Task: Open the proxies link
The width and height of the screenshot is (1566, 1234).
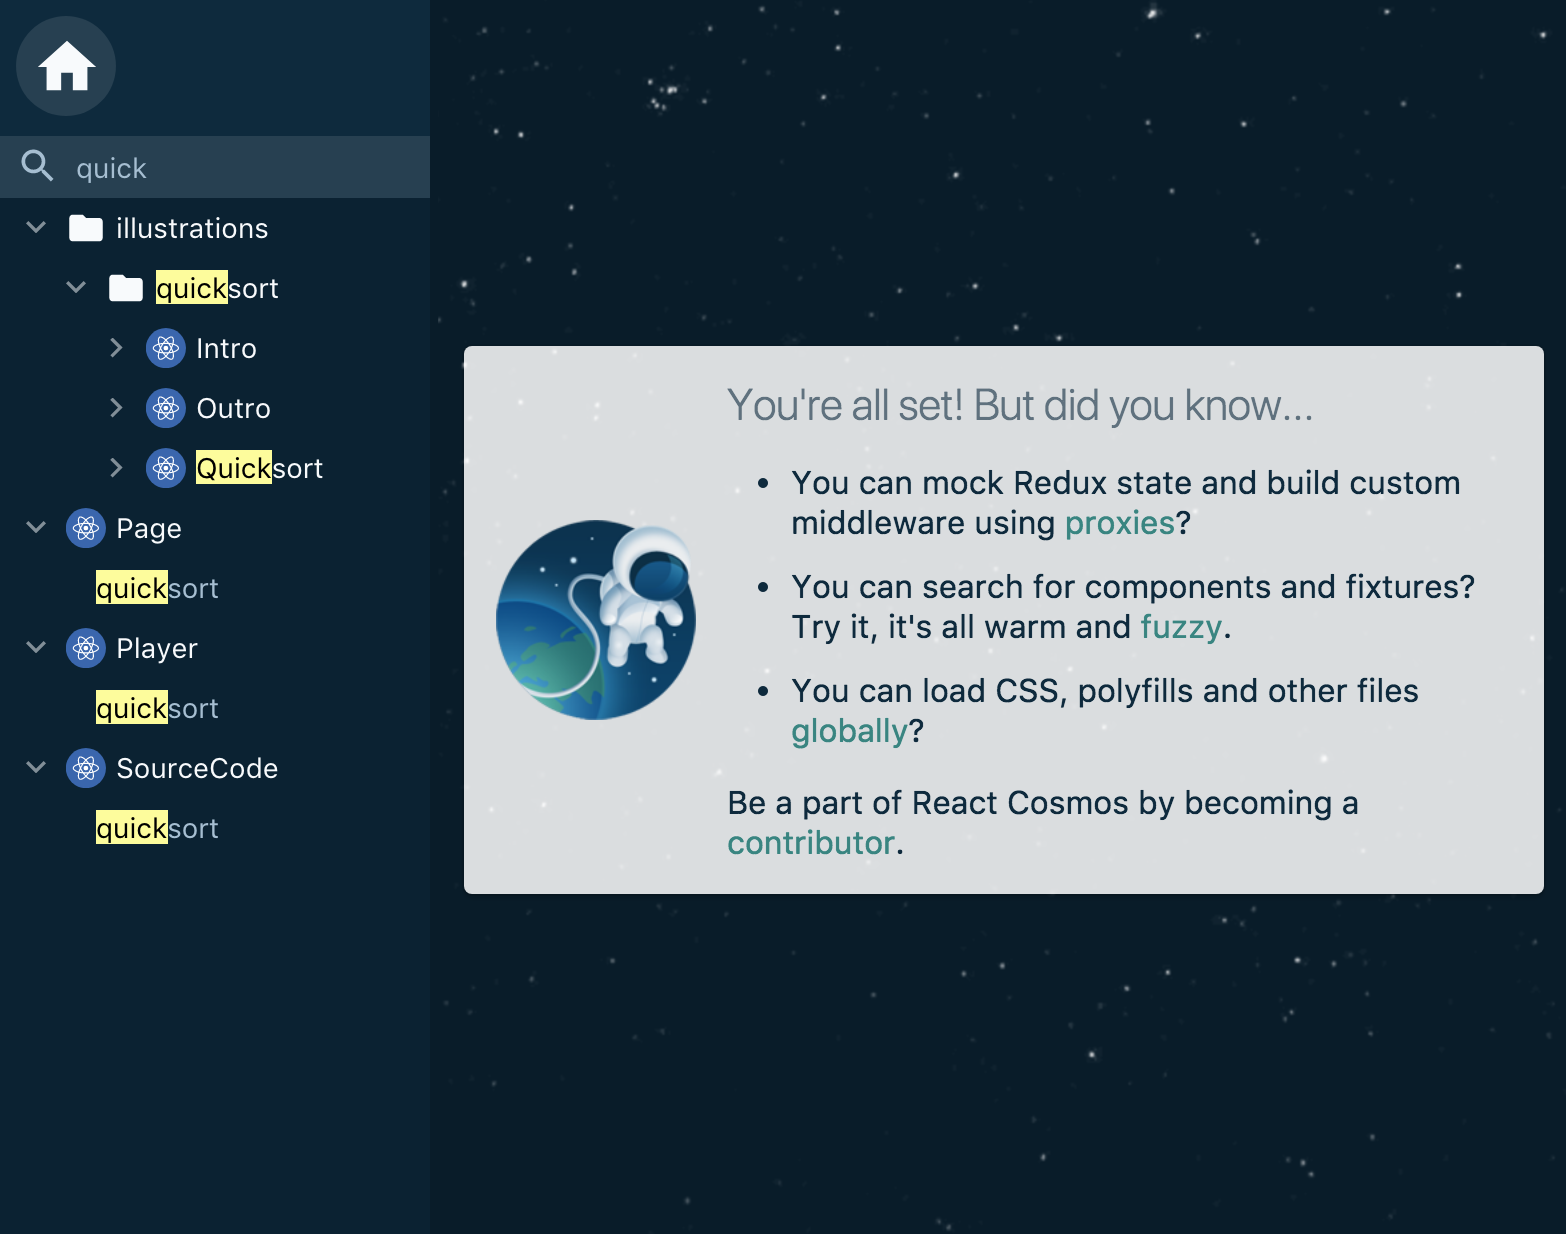Action: click(1120, 522)
